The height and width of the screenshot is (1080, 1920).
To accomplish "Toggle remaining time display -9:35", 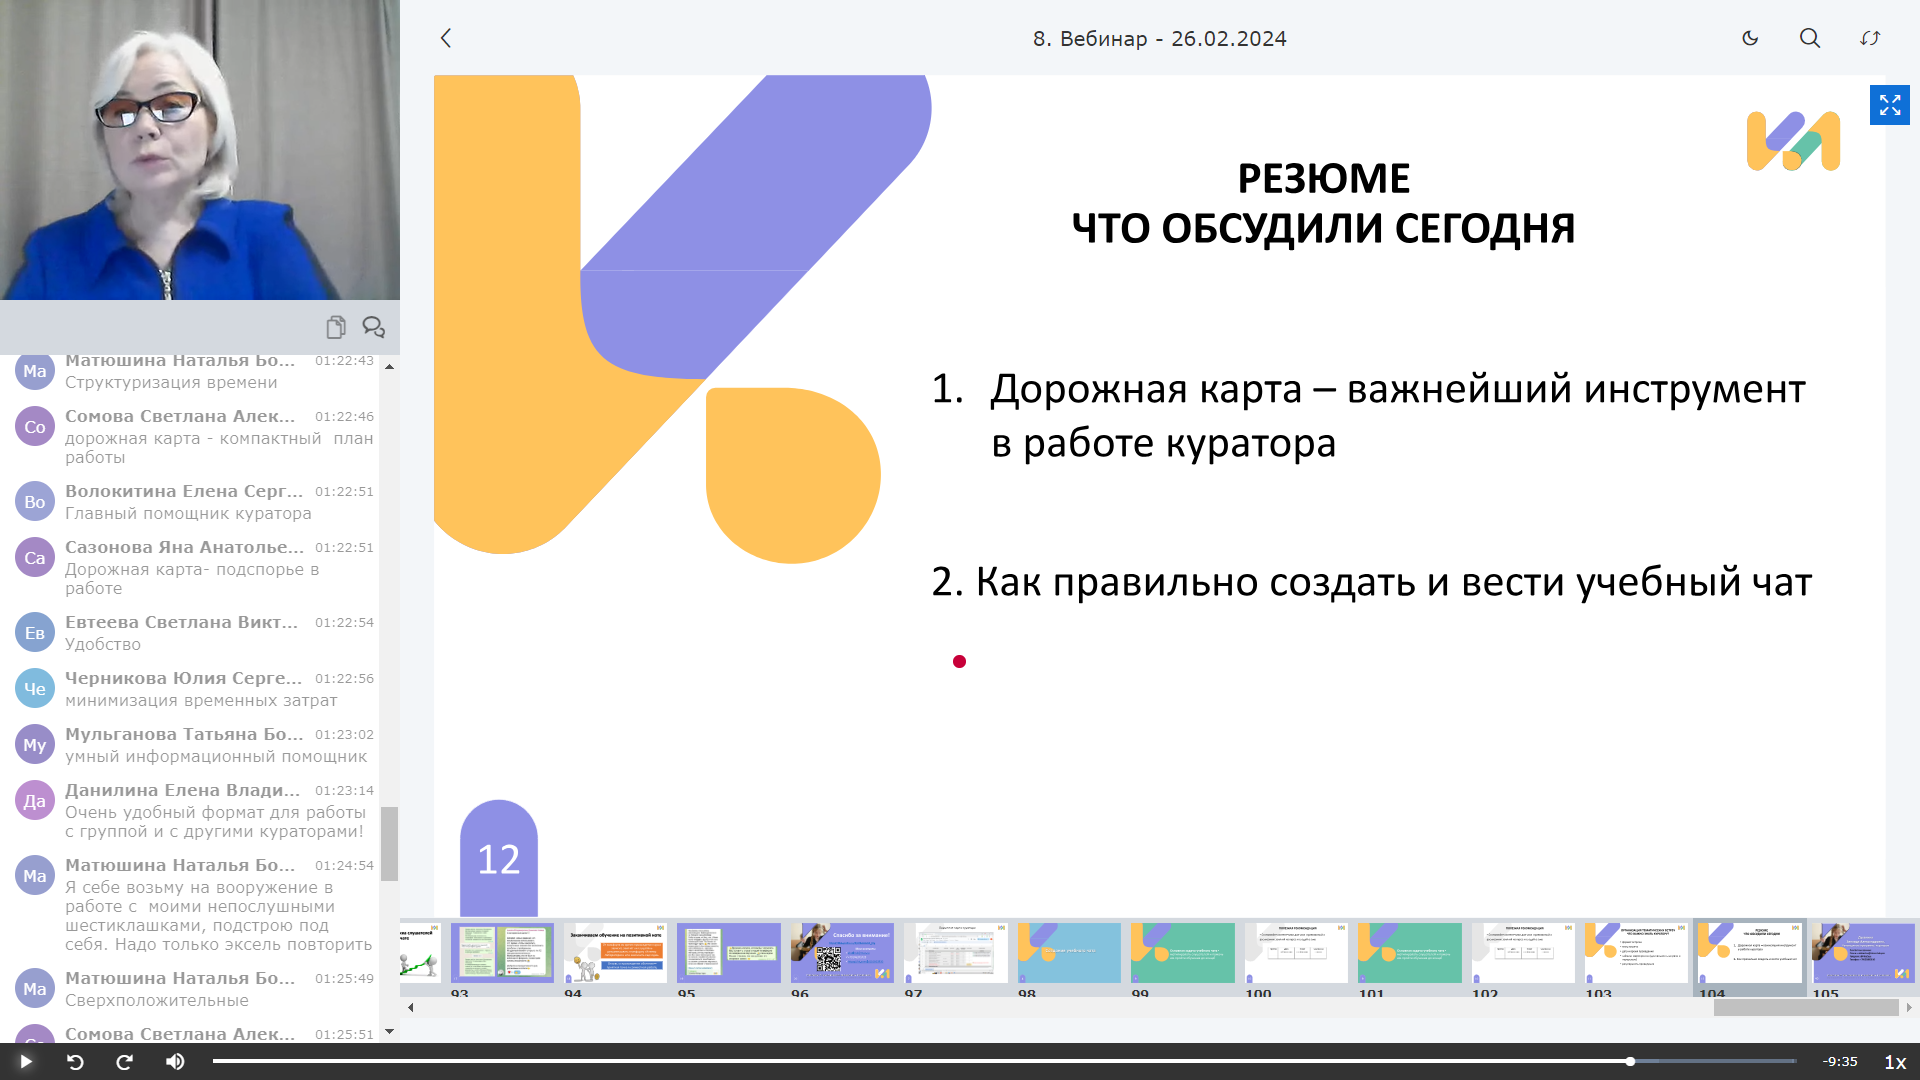I will point(1839,1062).
